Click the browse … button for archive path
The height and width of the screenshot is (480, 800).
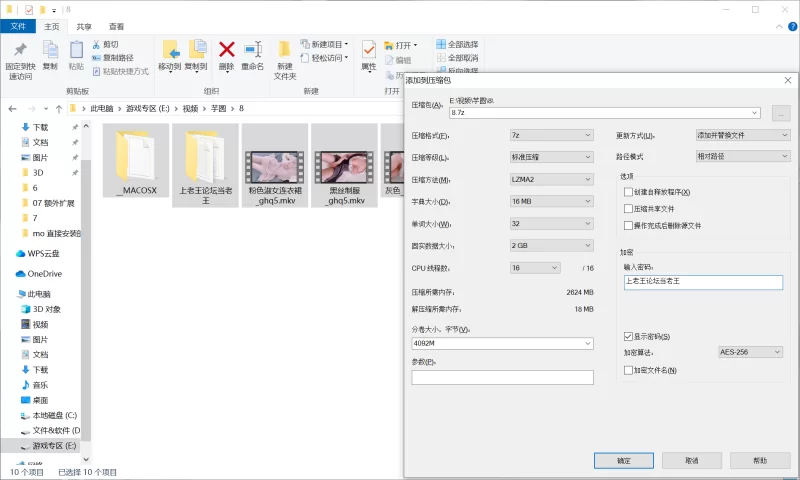click(x=781, y=113)
